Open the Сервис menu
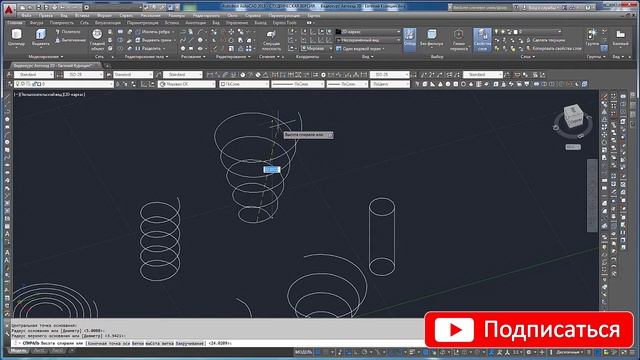This screenshot has height=360, width=640. pos(126,16)
